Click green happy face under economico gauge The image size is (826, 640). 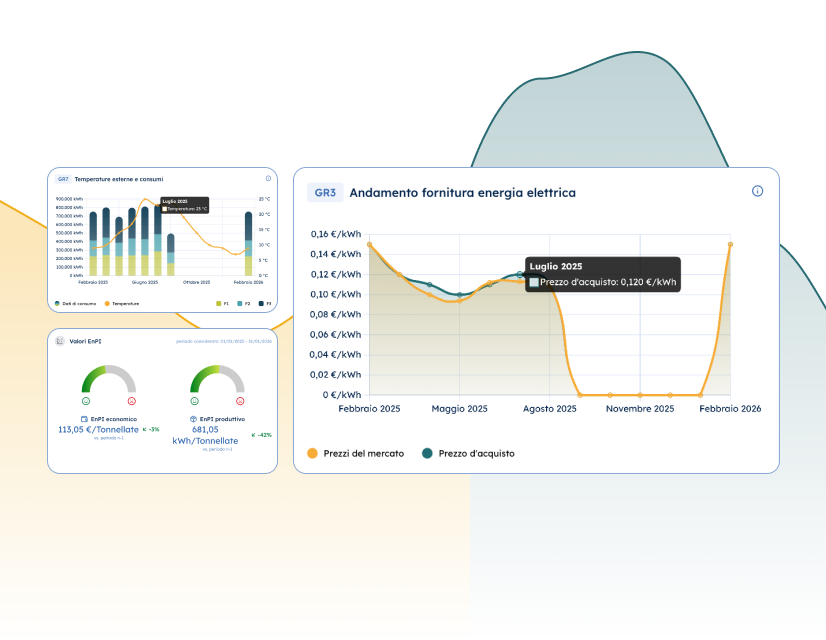pyautogui.click(x=86, y=400)
